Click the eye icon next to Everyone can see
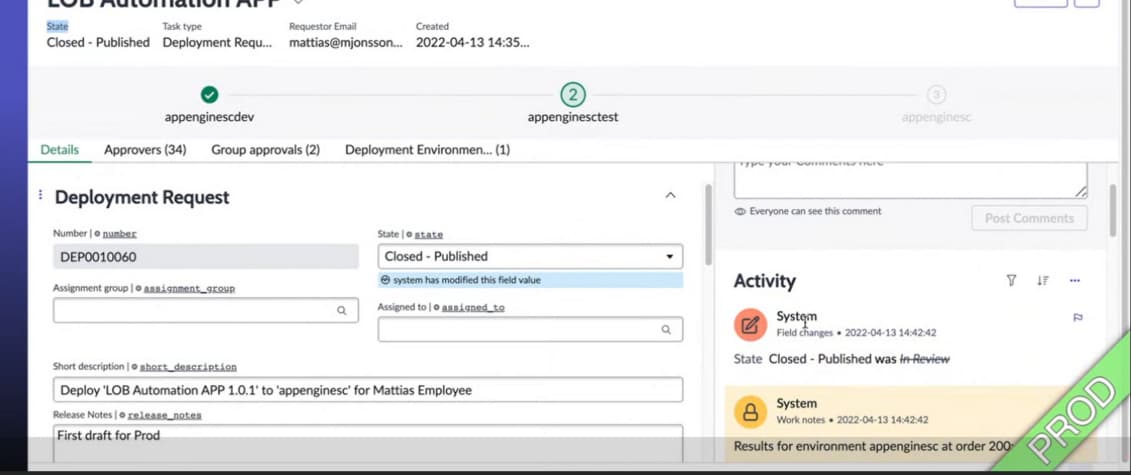The image size is (1131, 475). coord(740,212)
